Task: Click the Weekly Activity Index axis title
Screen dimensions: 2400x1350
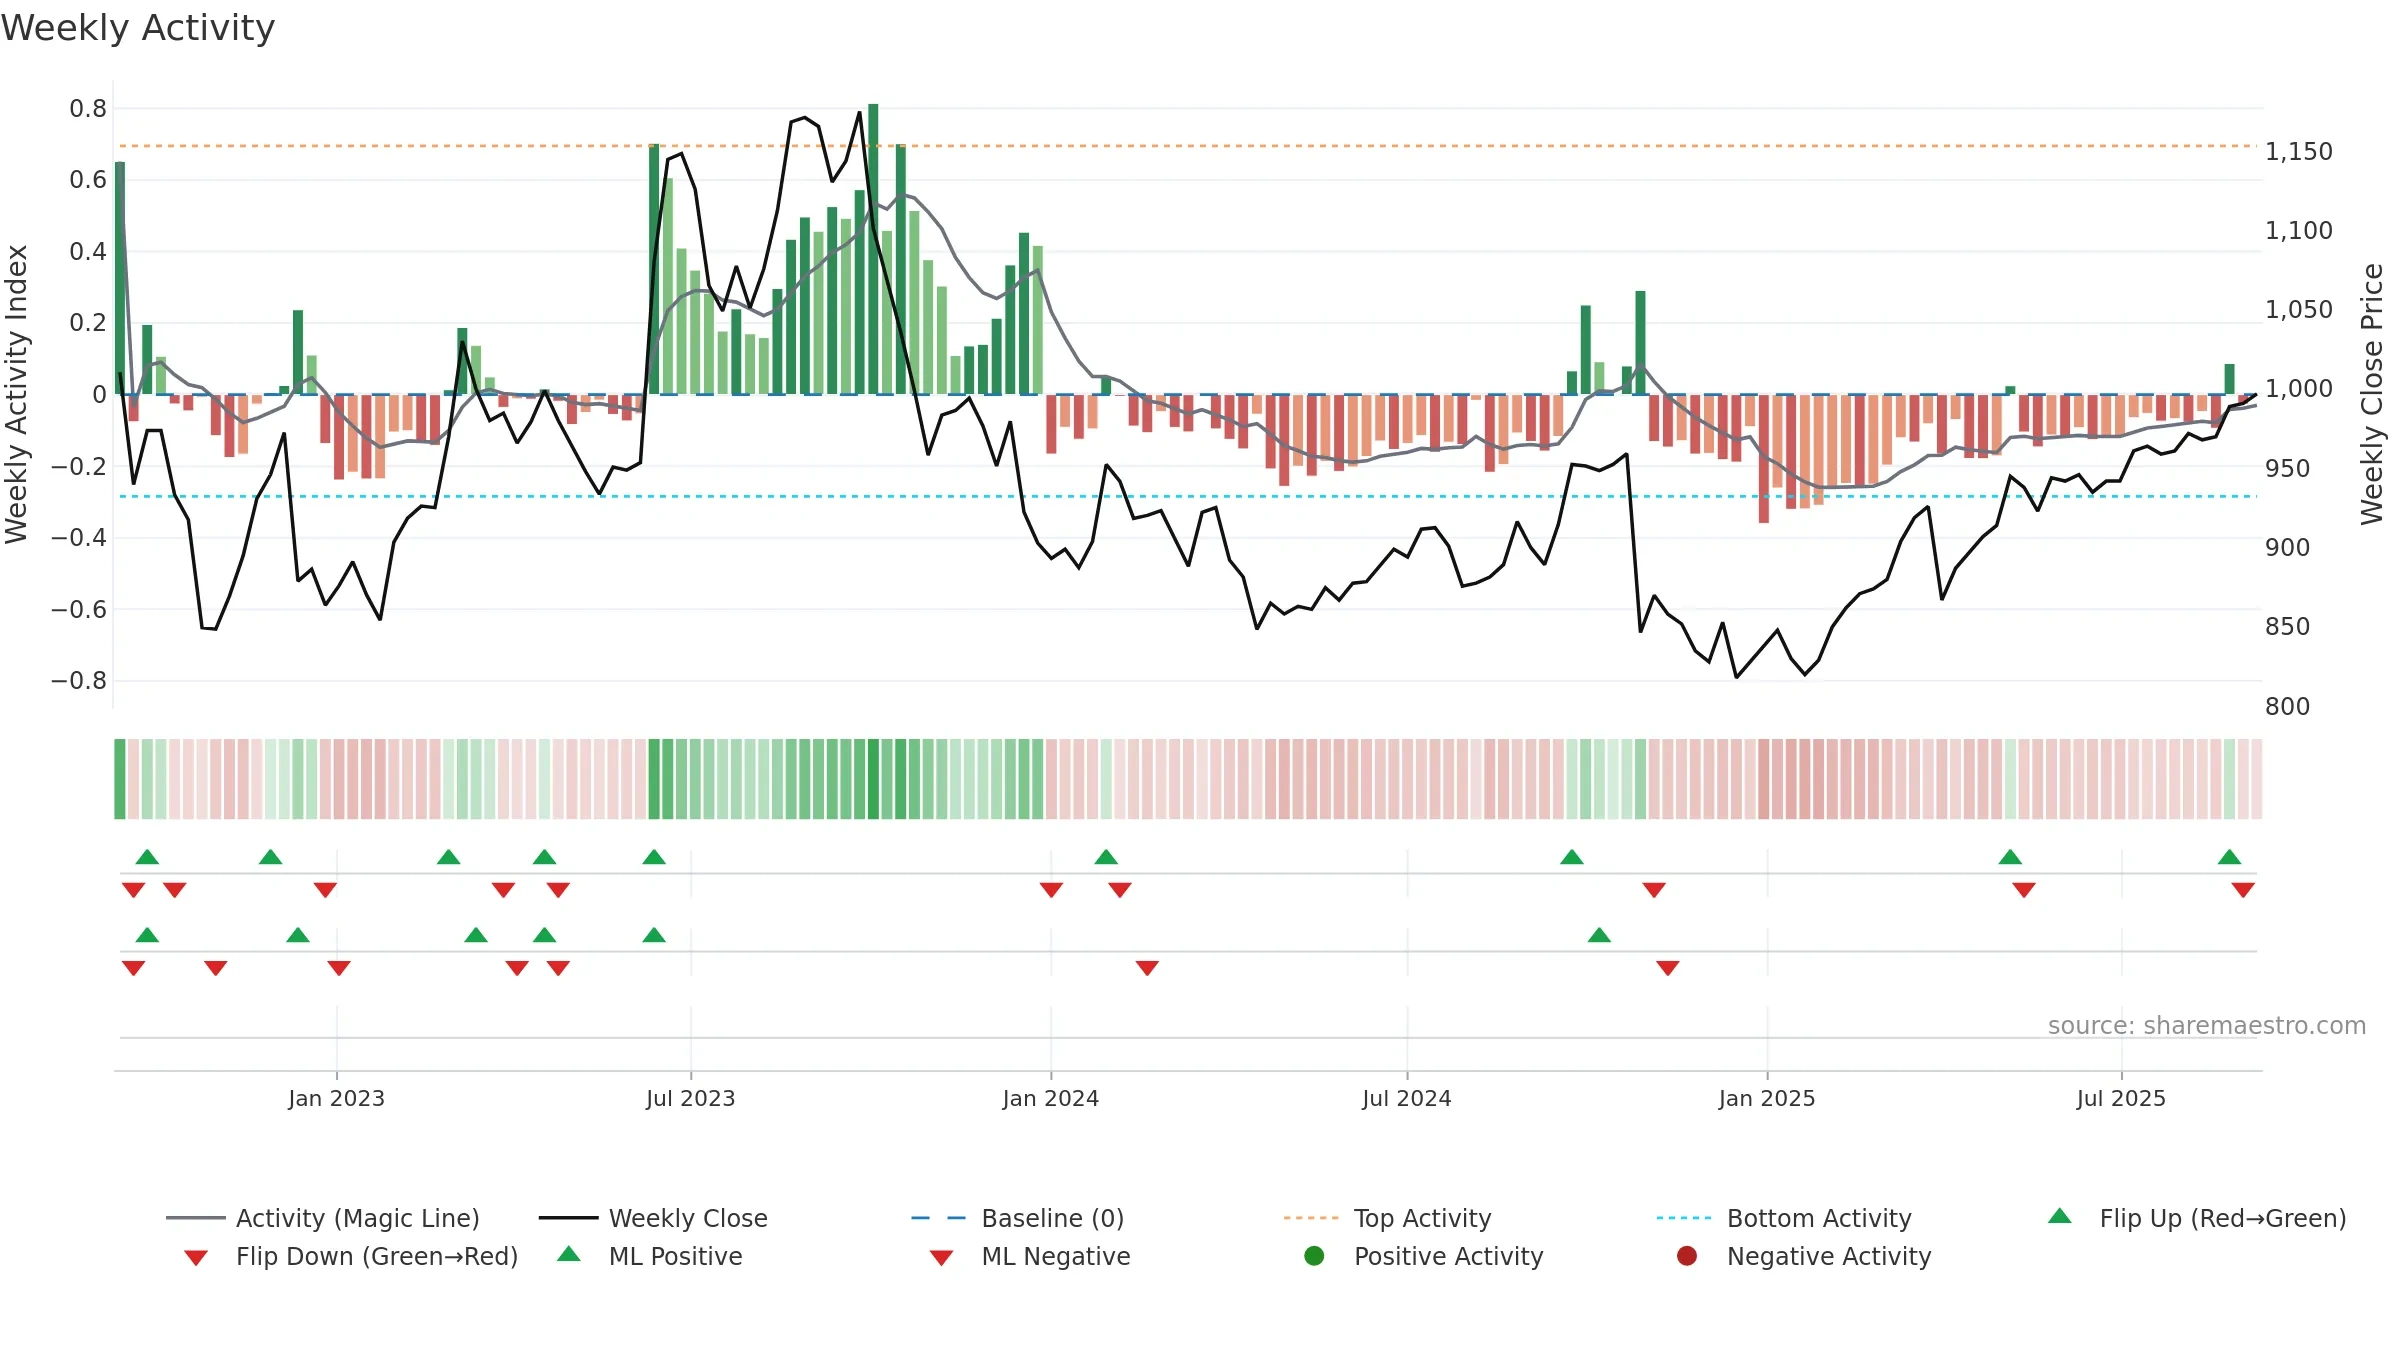Action: click(x=16, y=394)
